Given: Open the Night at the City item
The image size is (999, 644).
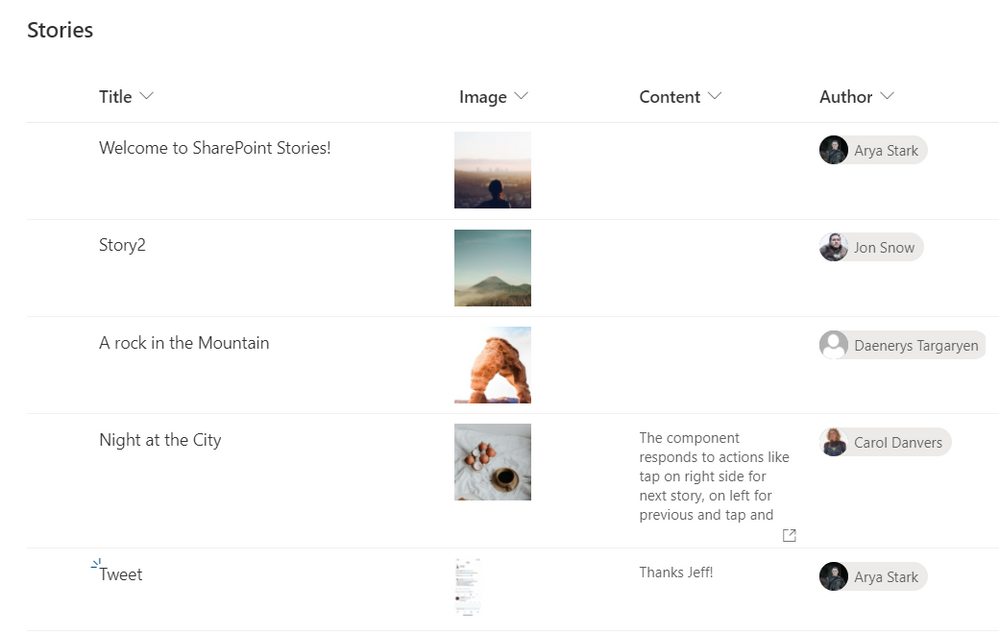Looking at the screenshot, I should pos(160,440).
